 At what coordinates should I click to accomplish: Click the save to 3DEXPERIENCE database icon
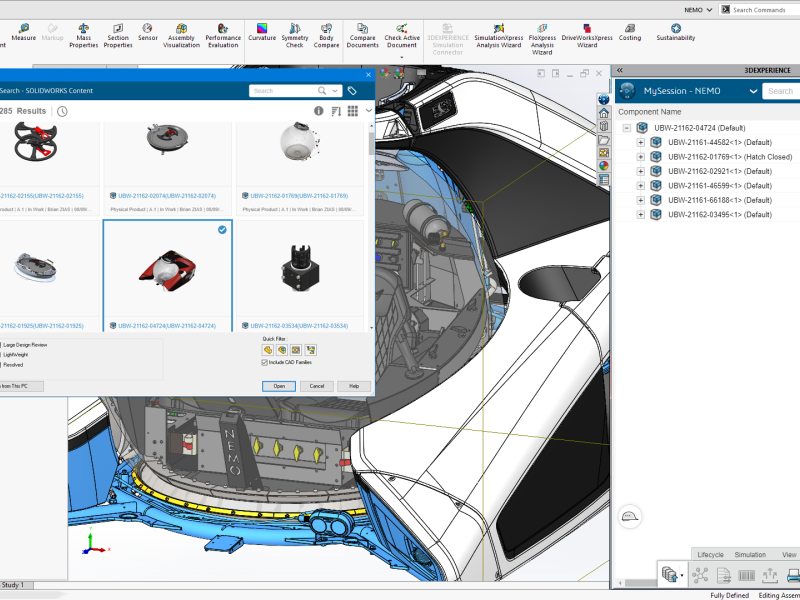pyautogui.click(x=669, y=575)
